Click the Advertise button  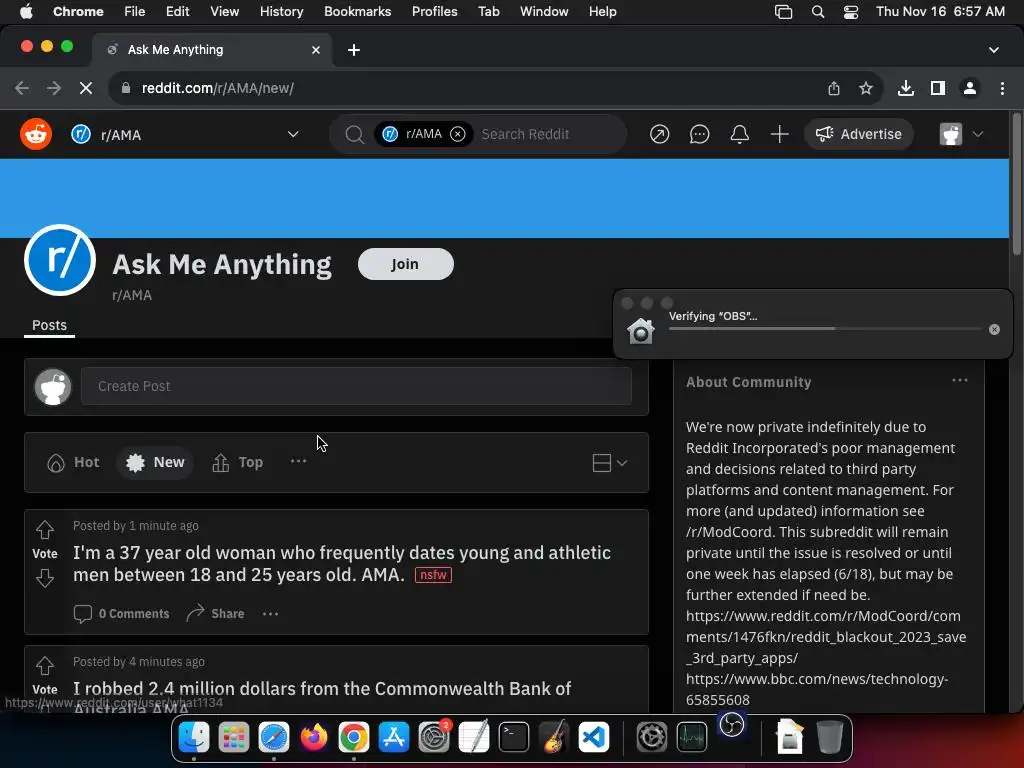(x=858, y=134)
